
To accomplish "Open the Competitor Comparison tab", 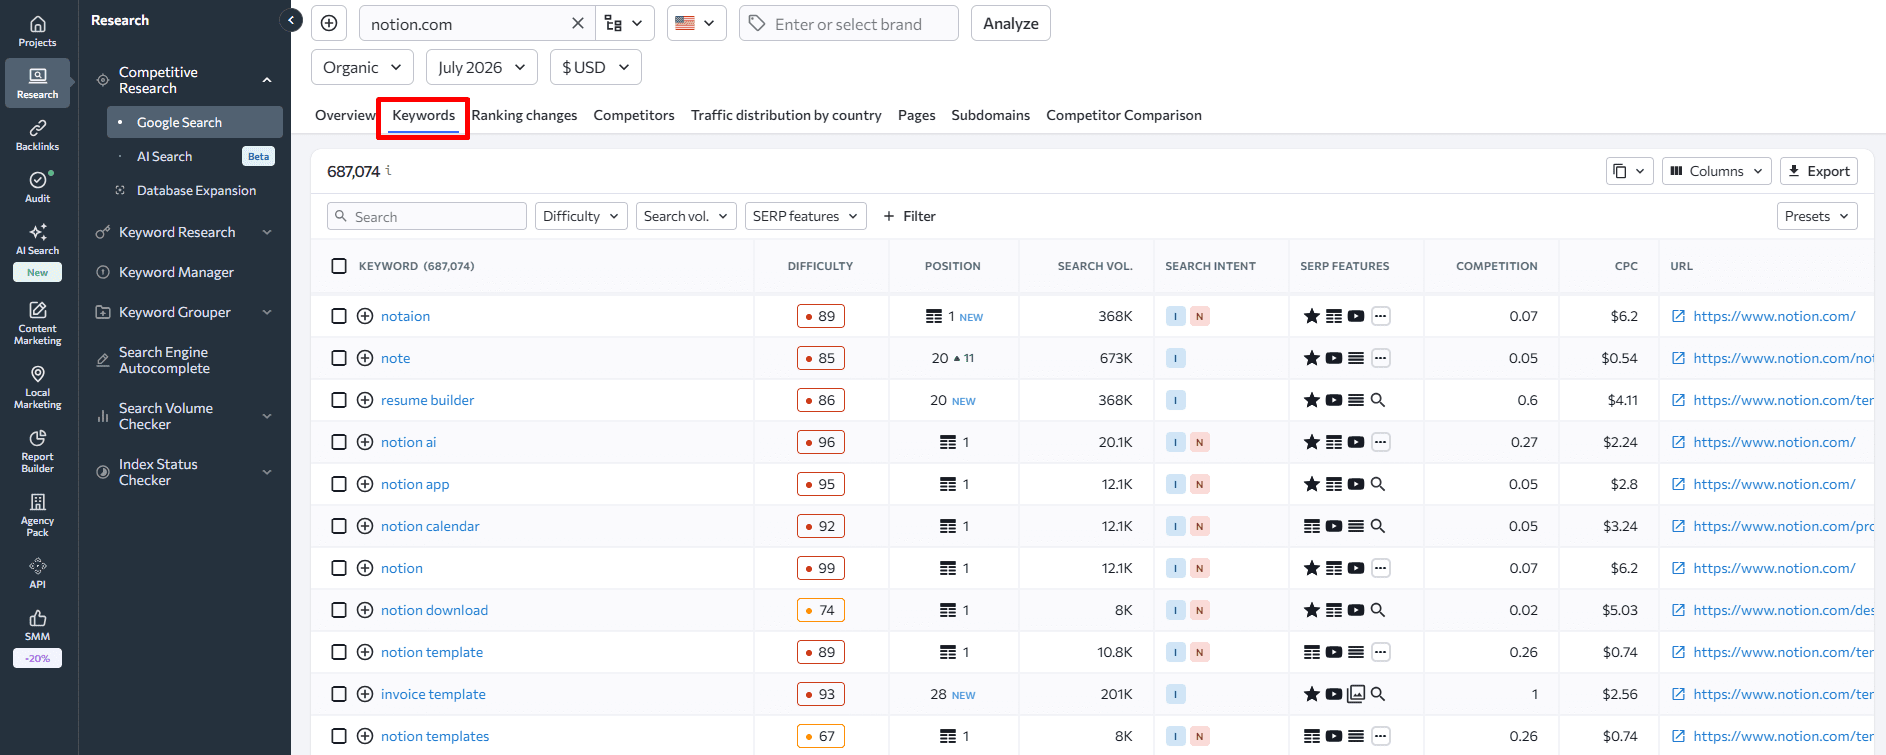I will (x=1124, y=115).
